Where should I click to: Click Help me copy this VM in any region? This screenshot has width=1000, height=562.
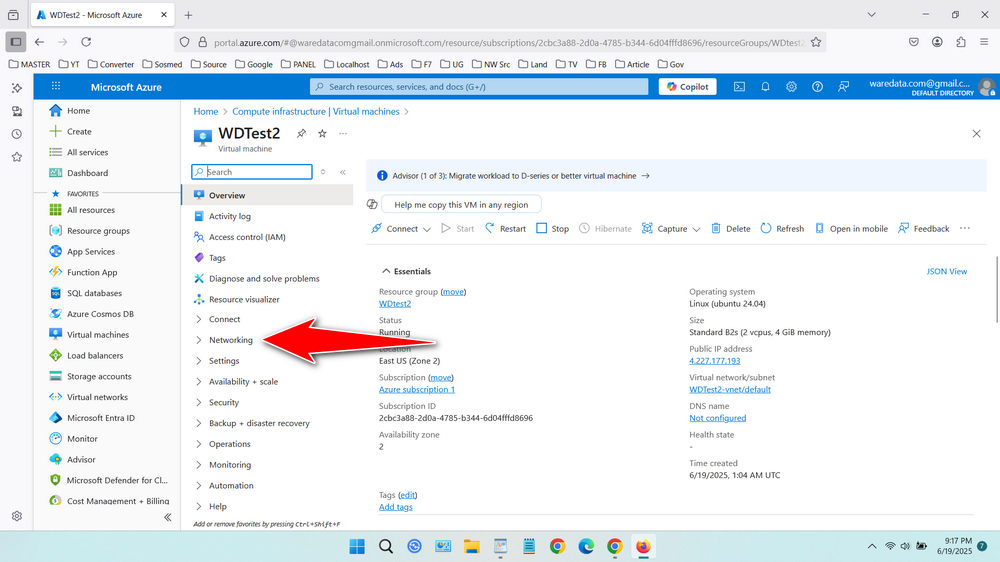click(461, 205)
